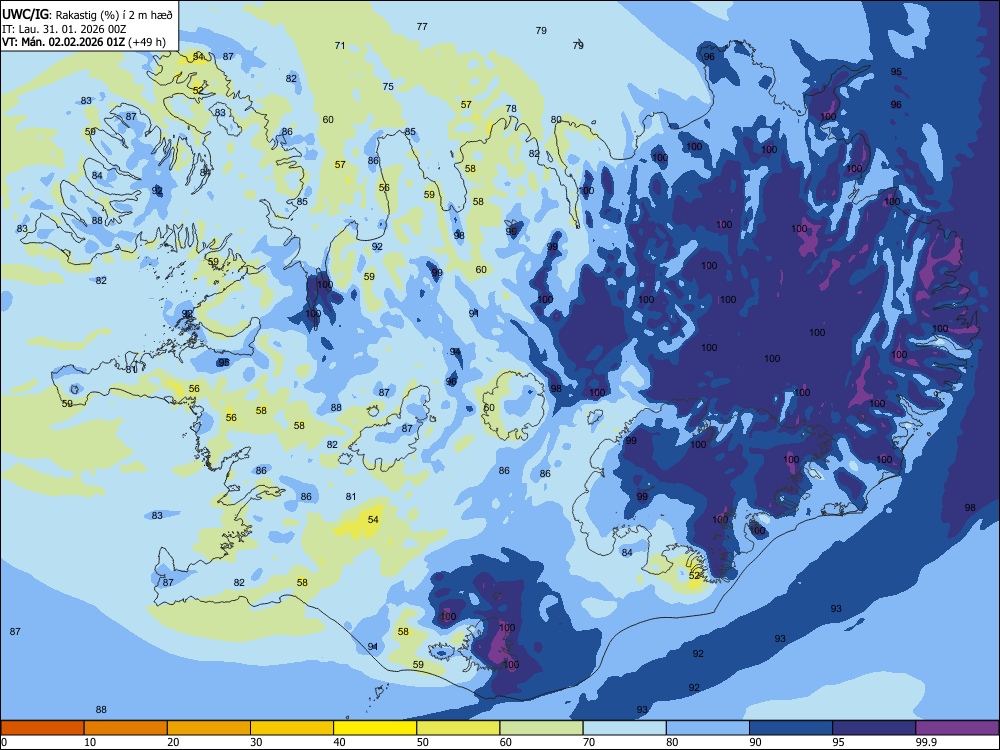Click legend tick label '40'
The height and width of the screenshot is (750, 1000).
click(x=339, y=742)
